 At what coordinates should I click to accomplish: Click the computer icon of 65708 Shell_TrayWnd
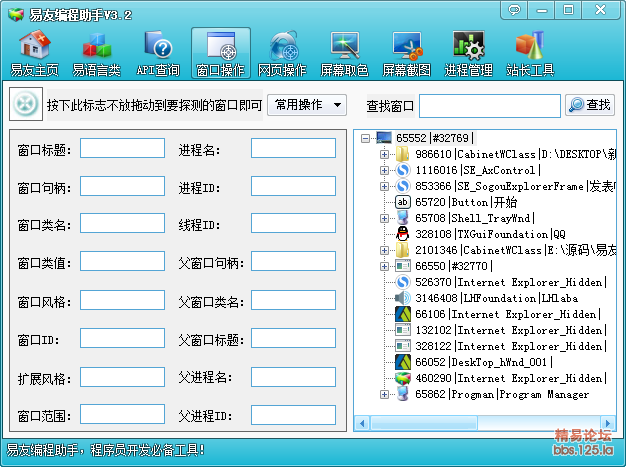pos(403,218)
